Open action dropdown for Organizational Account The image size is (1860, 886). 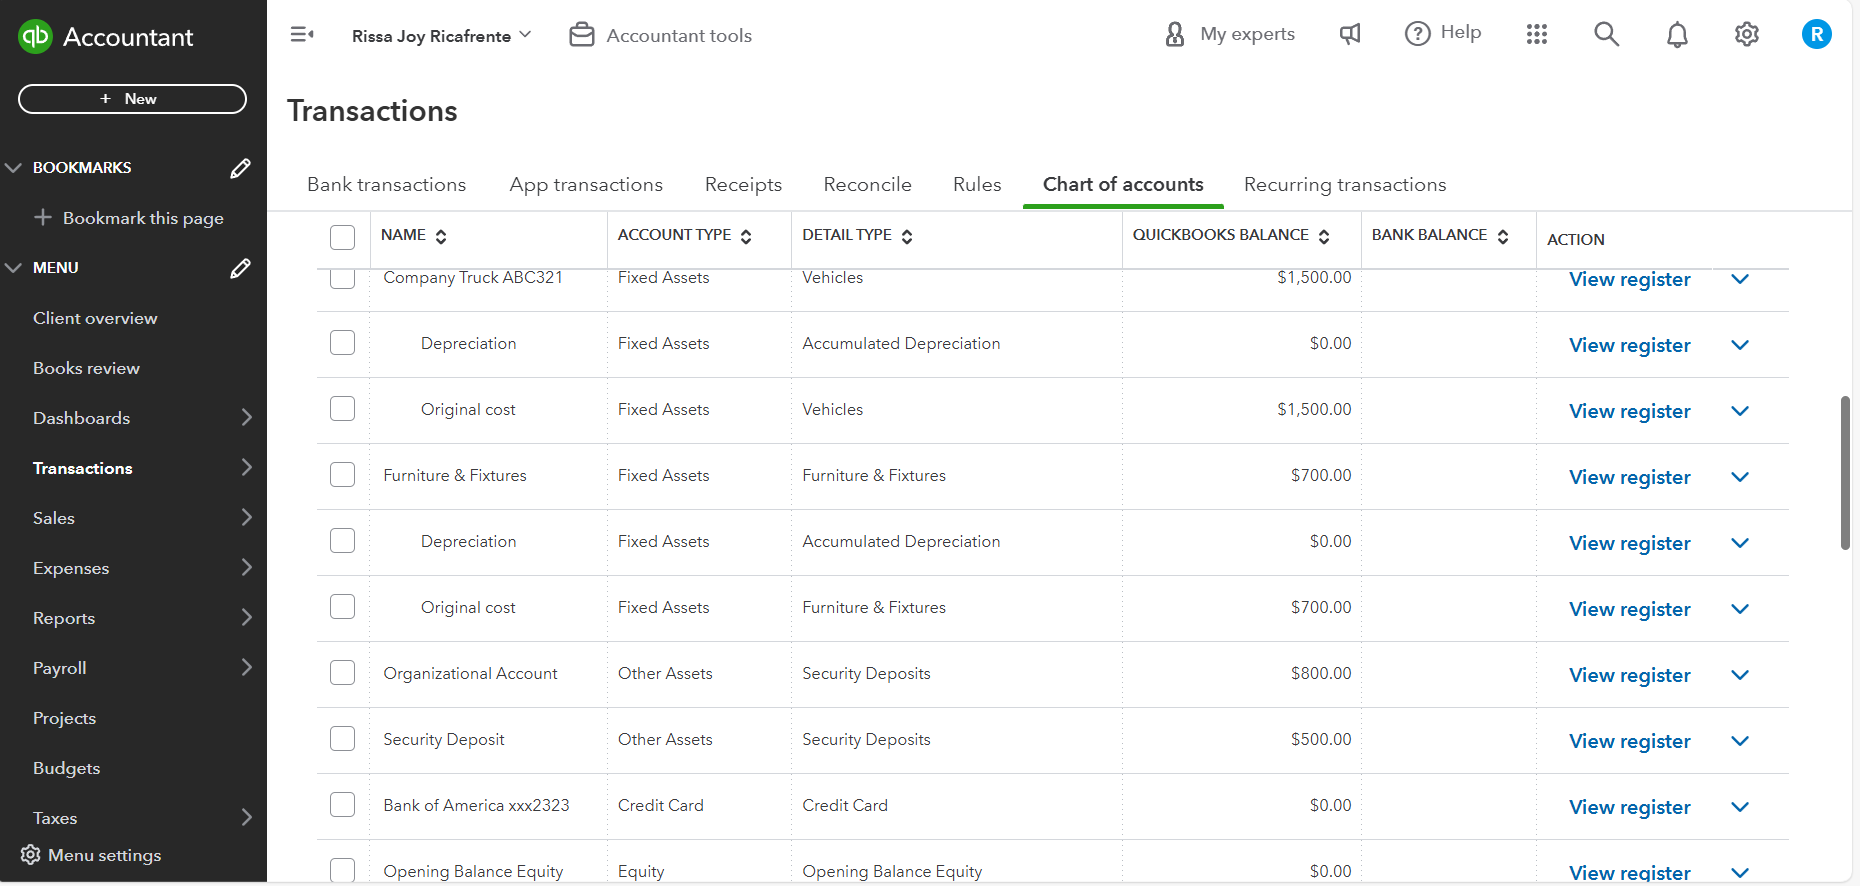pyautogui.click(x=1740, y=675)
